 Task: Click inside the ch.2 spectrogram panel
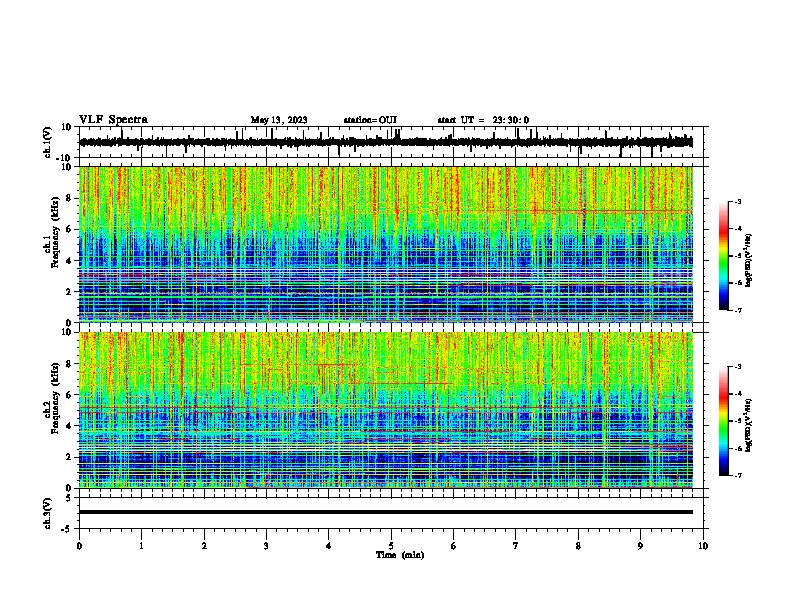(x=386, y=410)
